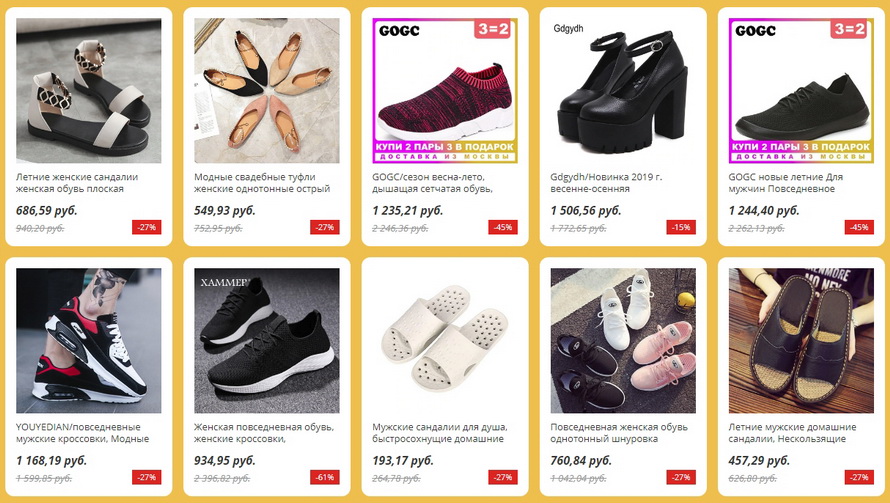
Task: Open the pointed wedding flats product image
Action: tap(267, 91)
